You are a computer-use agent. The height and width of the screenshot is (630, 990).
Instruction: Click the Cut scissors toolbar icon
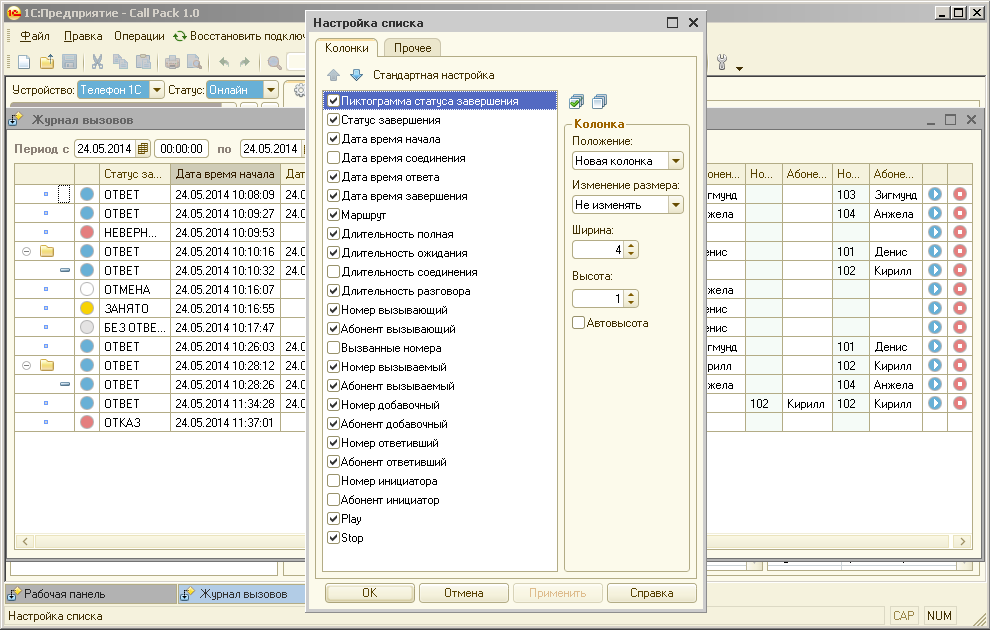pyautogui.click(x=97, y=62)
